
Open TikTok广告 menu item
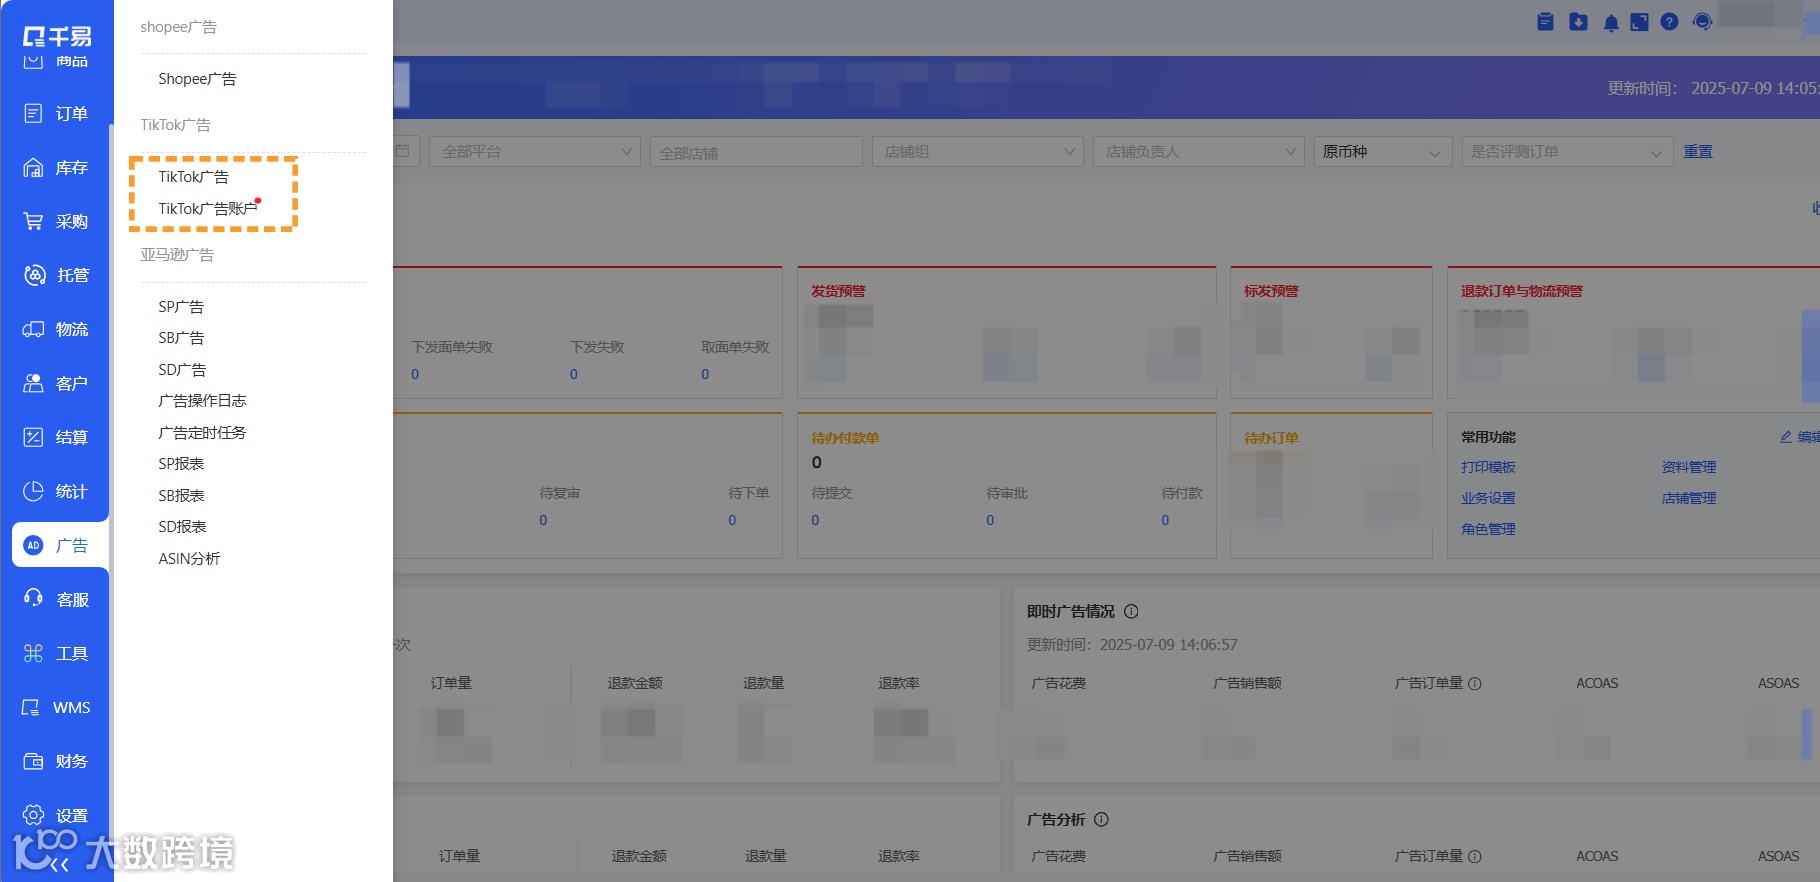pyautogui.click(x=193, y=177)
